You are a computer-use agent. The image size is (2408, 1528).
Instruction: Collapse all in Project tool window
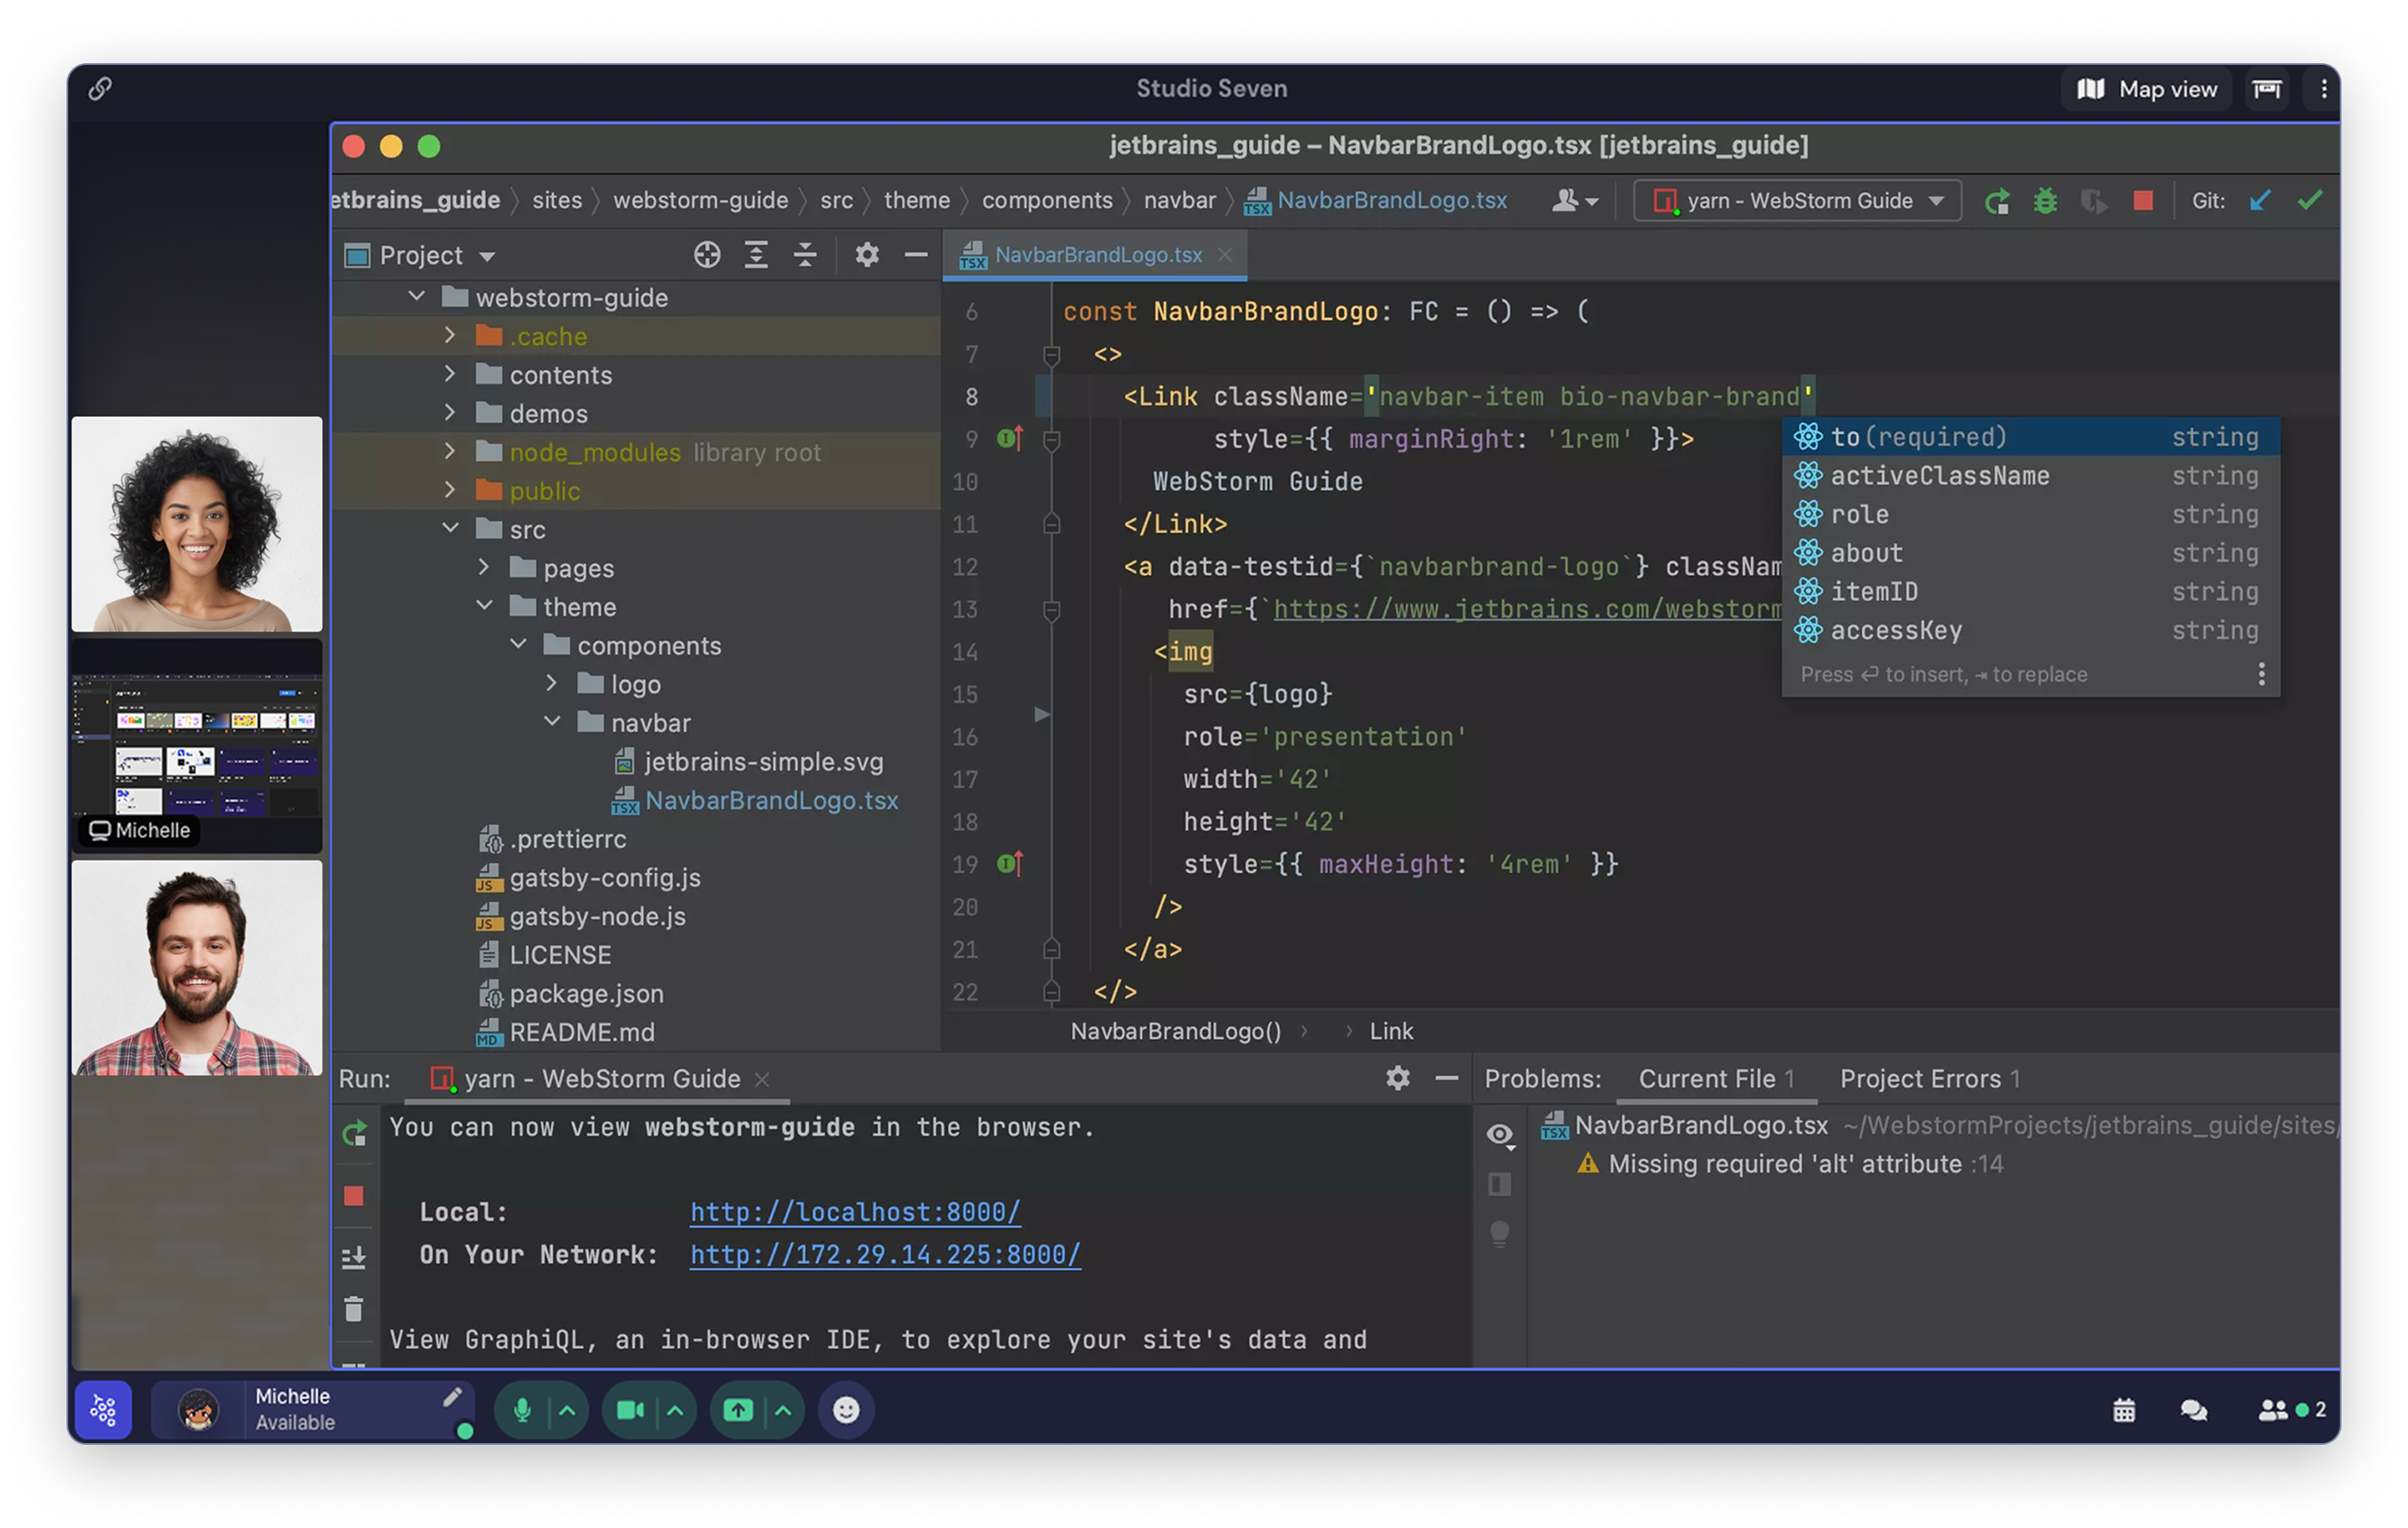[805, 256]
